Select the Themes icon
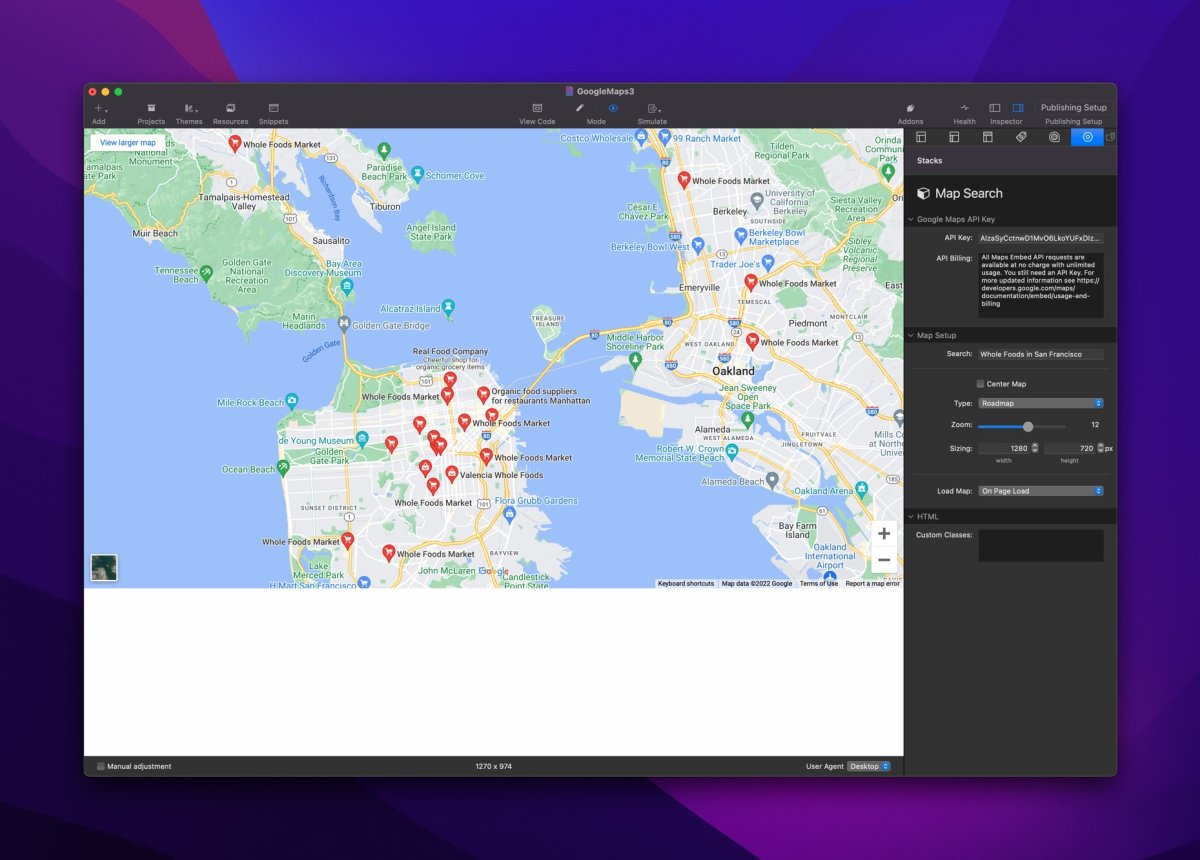 coord(189,110)
